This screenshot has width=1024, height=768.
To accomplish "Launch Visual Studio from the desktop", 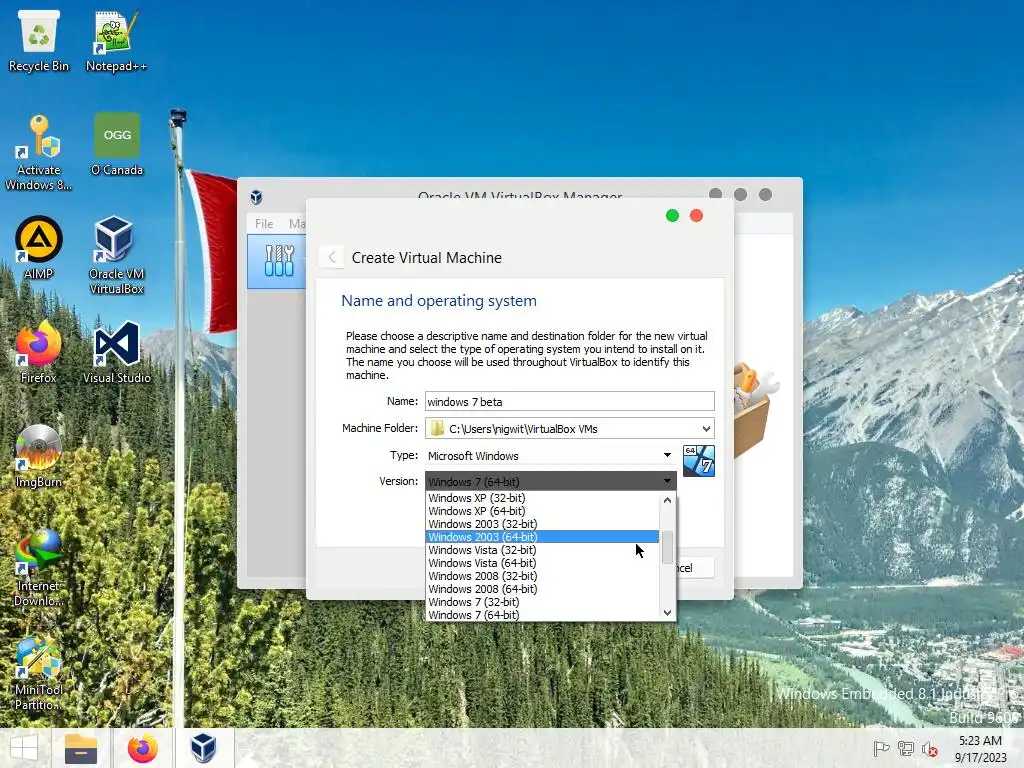I will (116, 353).
